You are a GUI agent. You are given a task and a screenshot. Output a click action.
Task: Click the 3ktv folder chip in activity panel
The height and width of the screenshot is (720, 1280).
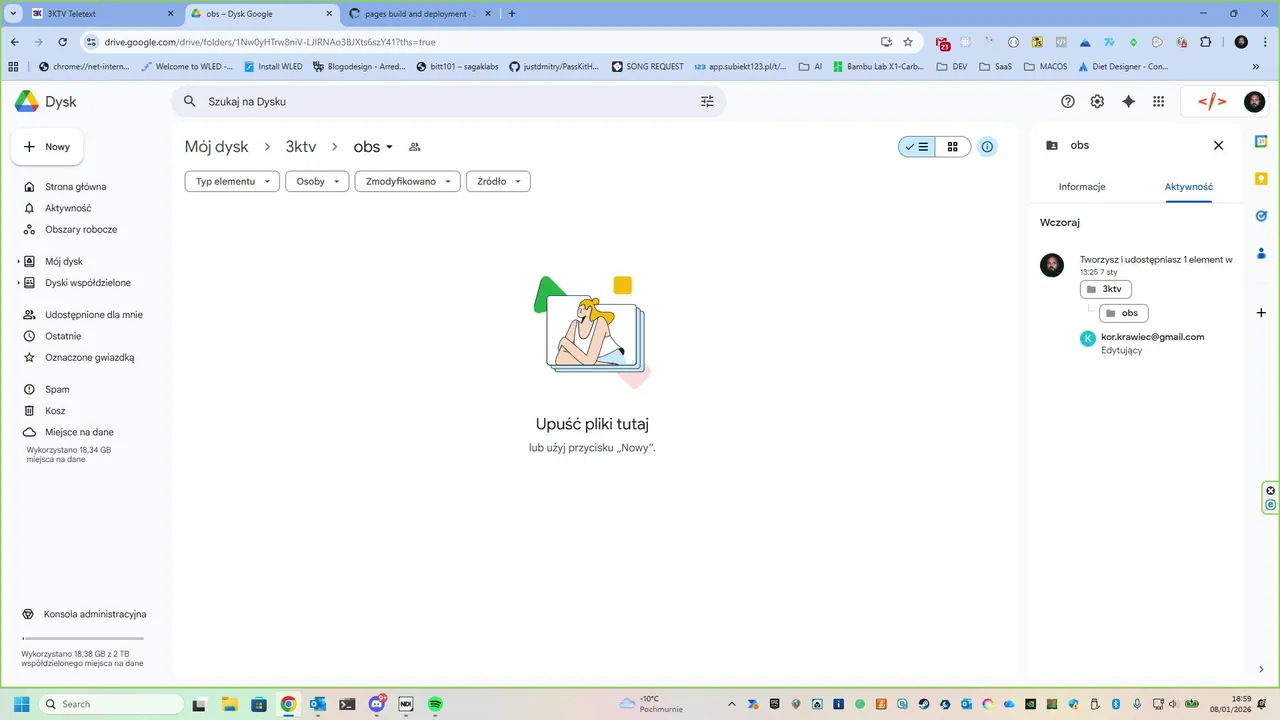[1106, 289]
